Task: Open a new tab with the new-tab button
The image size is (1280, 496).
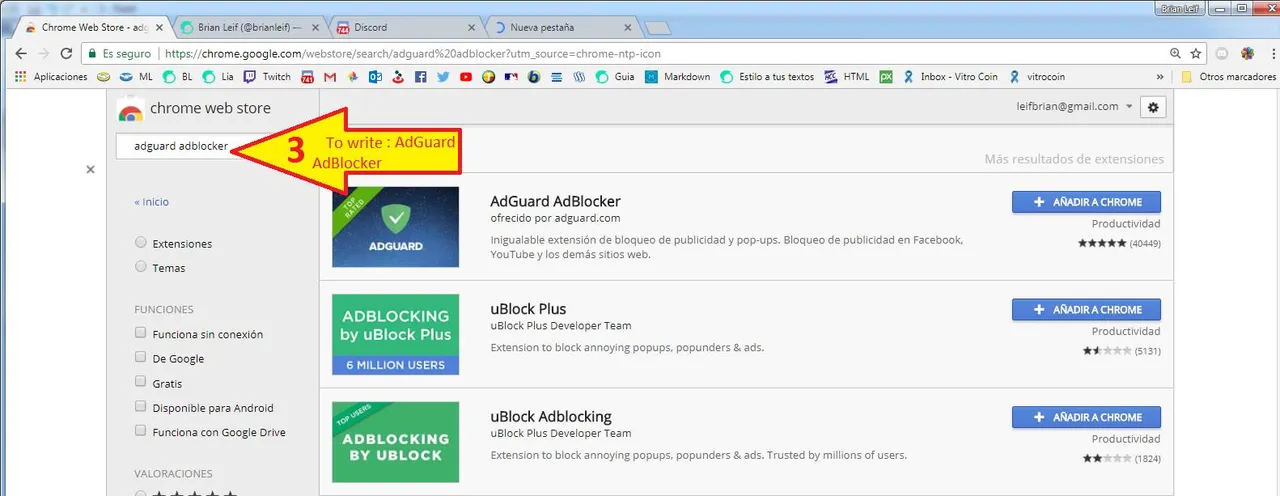Action: pos(657,28)
